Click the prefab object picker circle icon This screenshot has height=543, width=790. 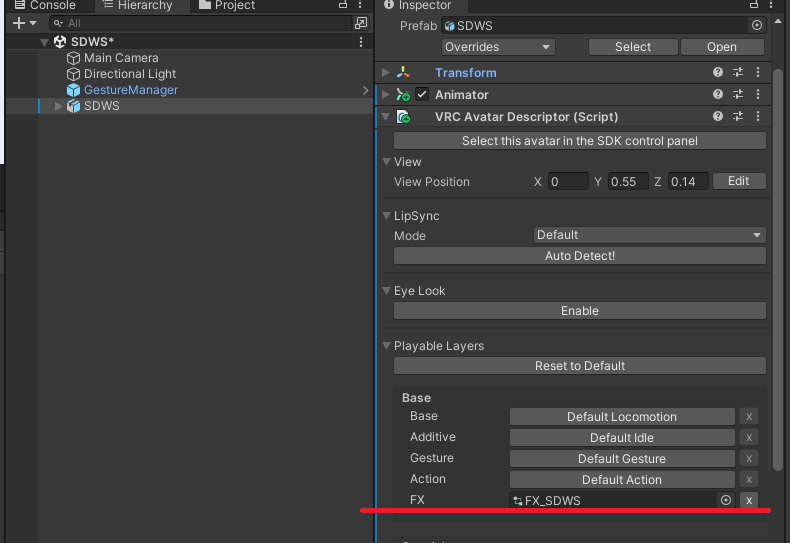756,25
